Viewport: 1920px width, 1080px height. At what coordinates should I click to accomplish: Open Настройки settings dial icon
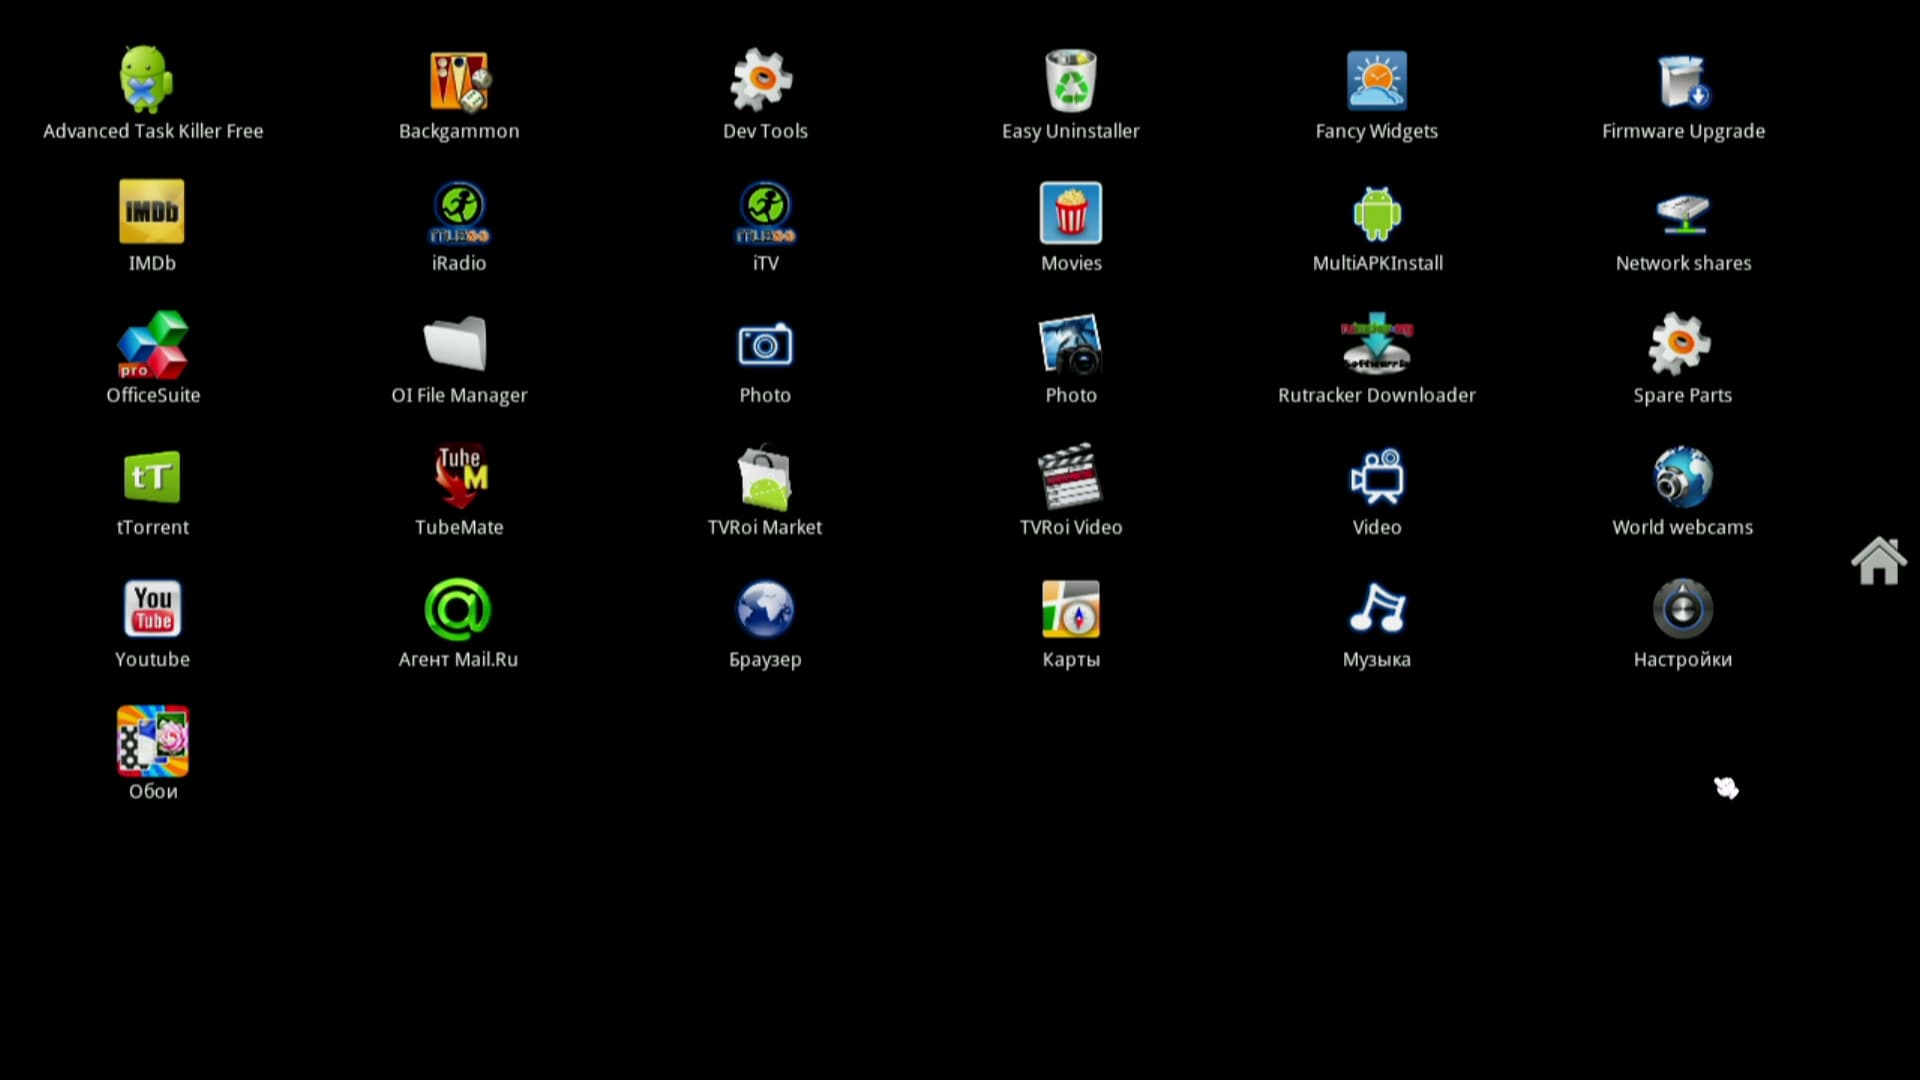point(1682,609)
